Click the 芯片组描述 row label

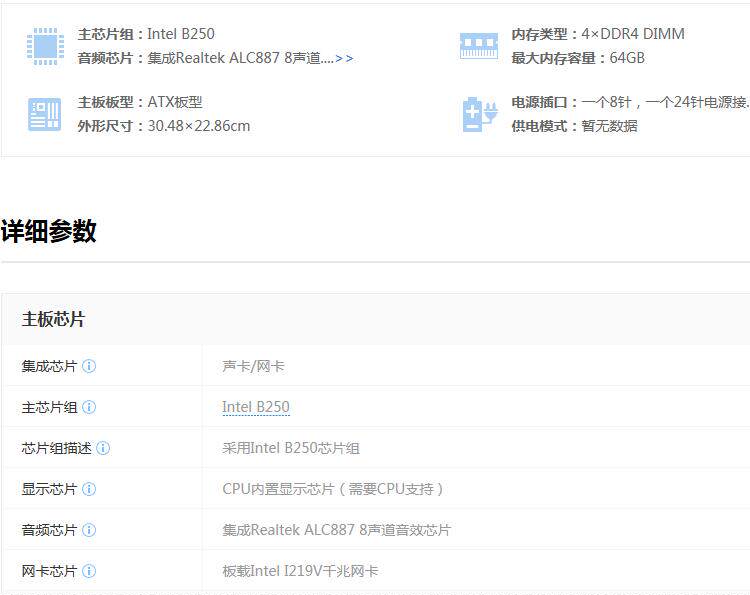click(56, 448)
